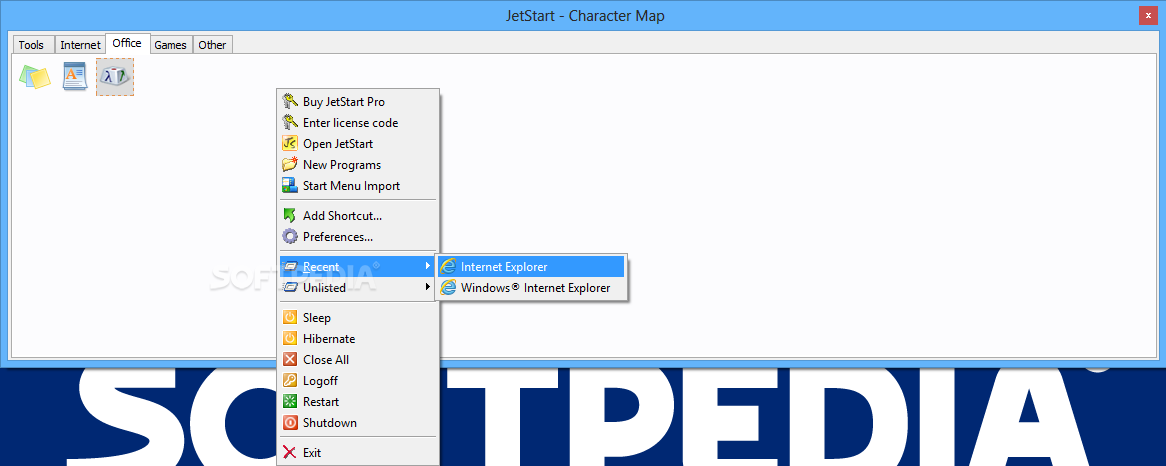1166x466 pixels.
Task: Choose Open JetStart in the context menu
Action: [358, 143]
